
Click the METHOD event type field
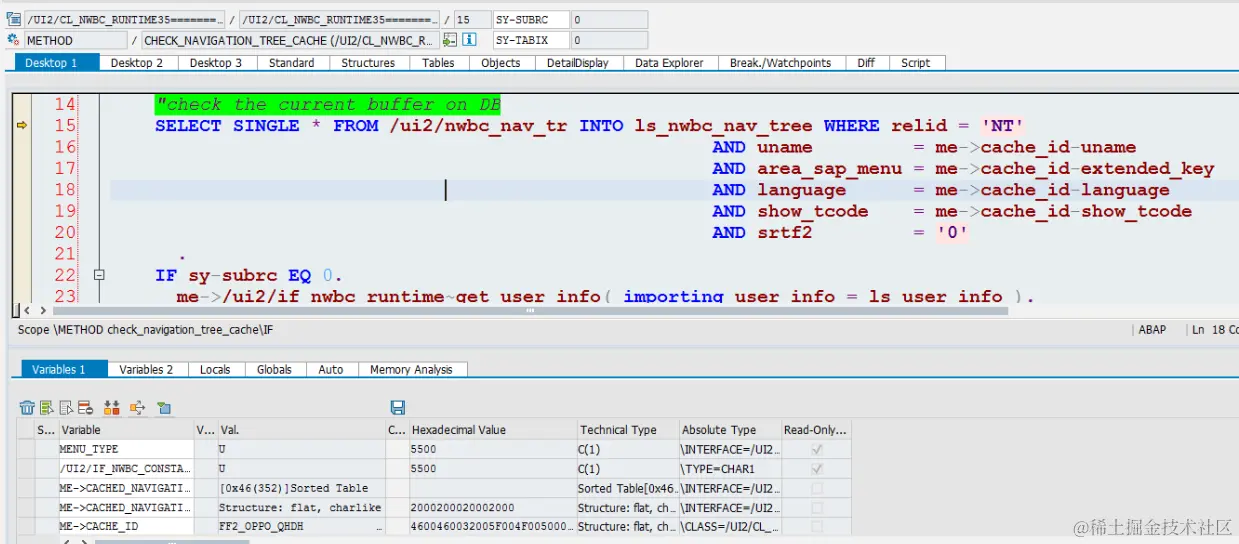pyautogui.click(x=75, y=40)
